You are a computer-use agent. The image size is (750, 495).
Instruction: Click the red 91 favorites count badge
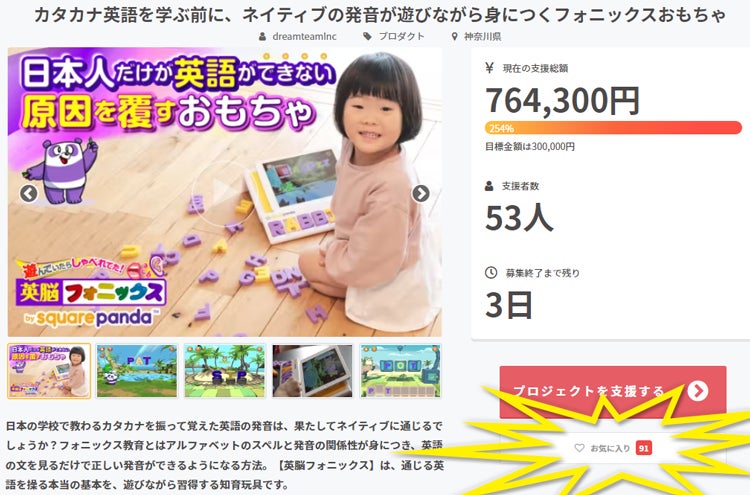pos(644,448)
